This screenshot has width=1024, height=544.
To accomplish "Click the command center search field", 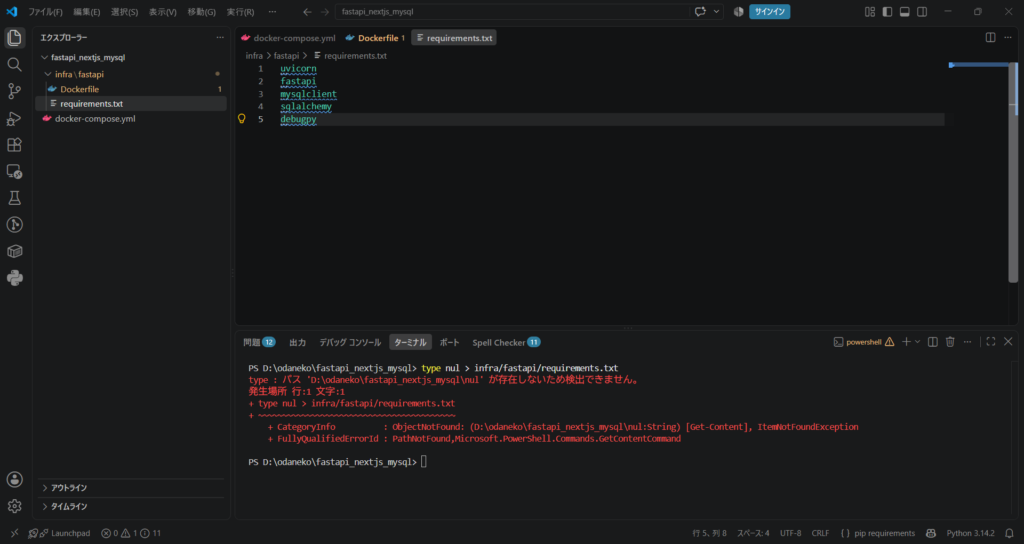I will click(512, 12).
